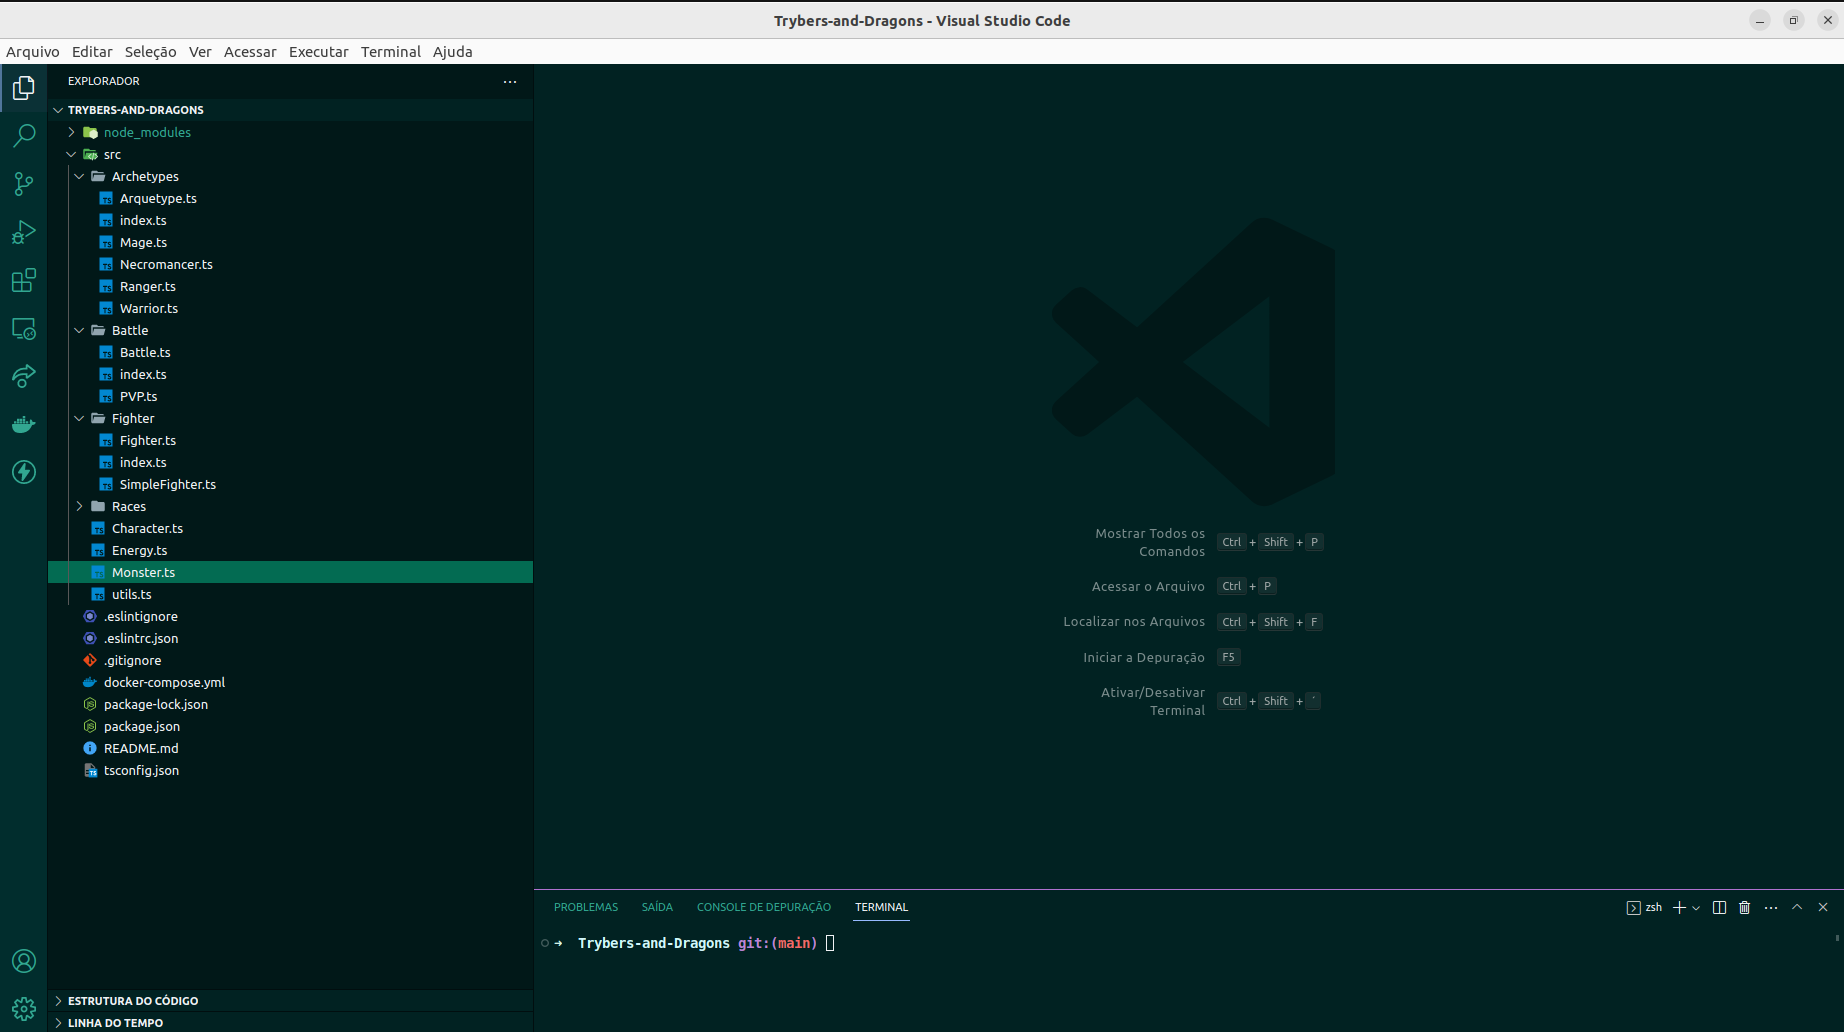Expand ESTRUTURA DO CÓDIGO section

click(290, 1000)
